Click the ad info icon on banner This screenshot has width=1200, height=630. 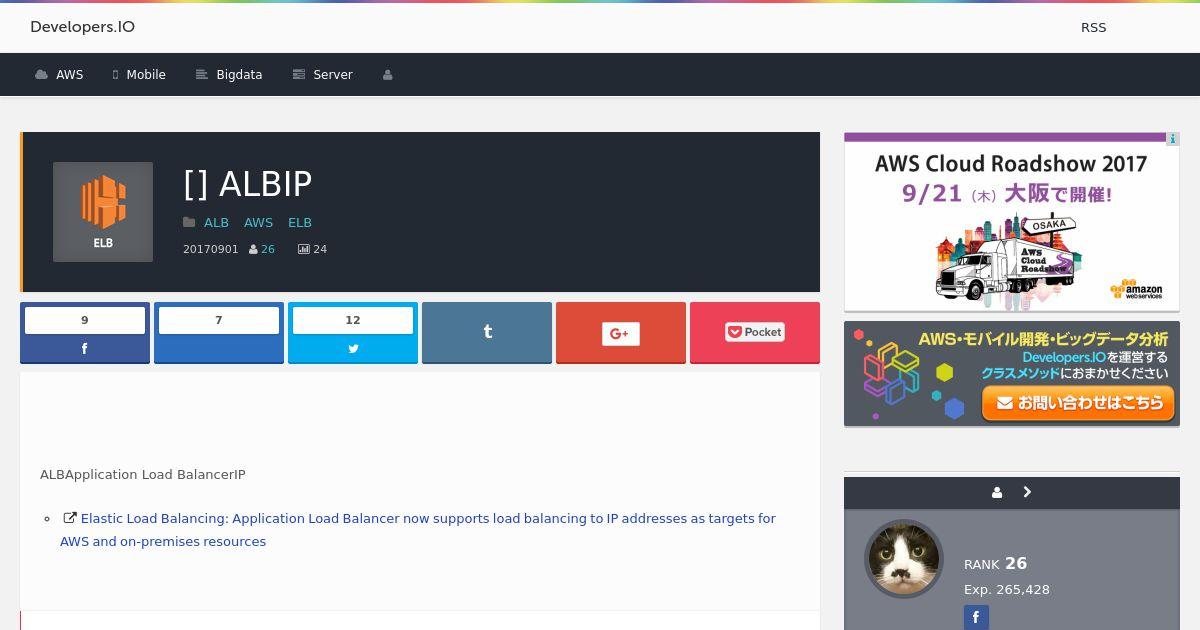[x=1173, y=139]
